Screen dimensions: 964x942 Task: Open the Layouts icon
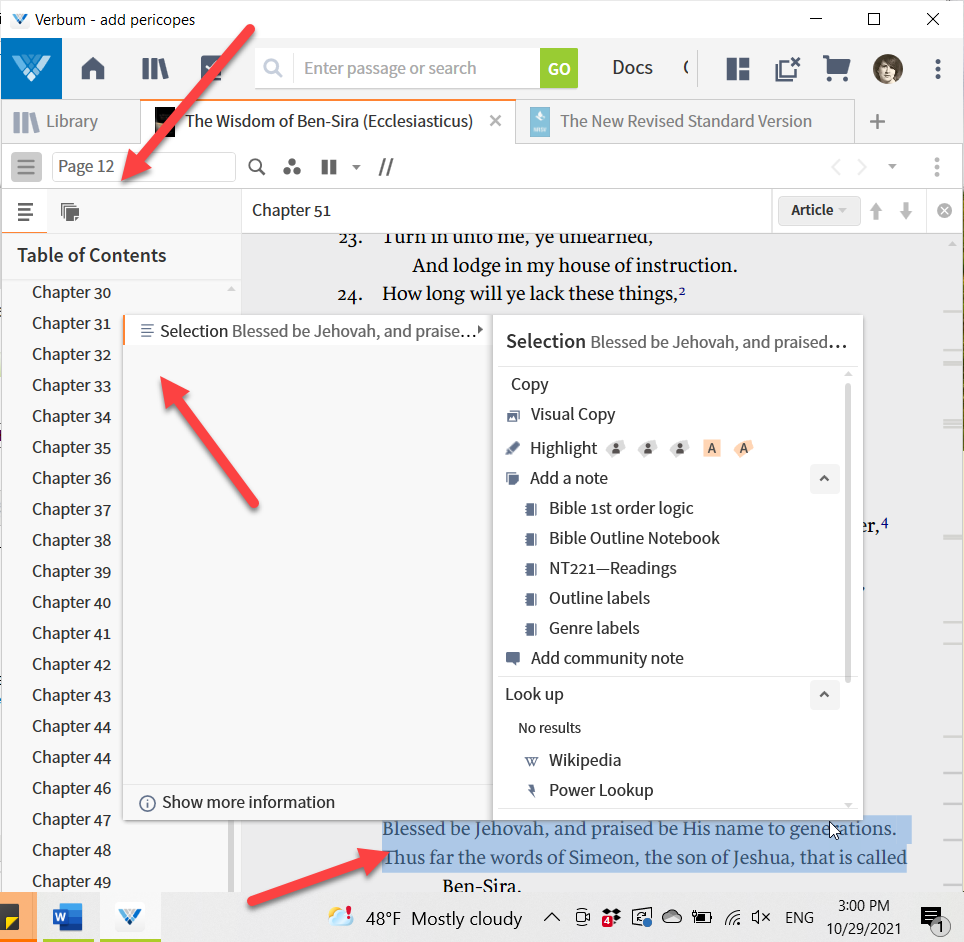tap(738, 69)
